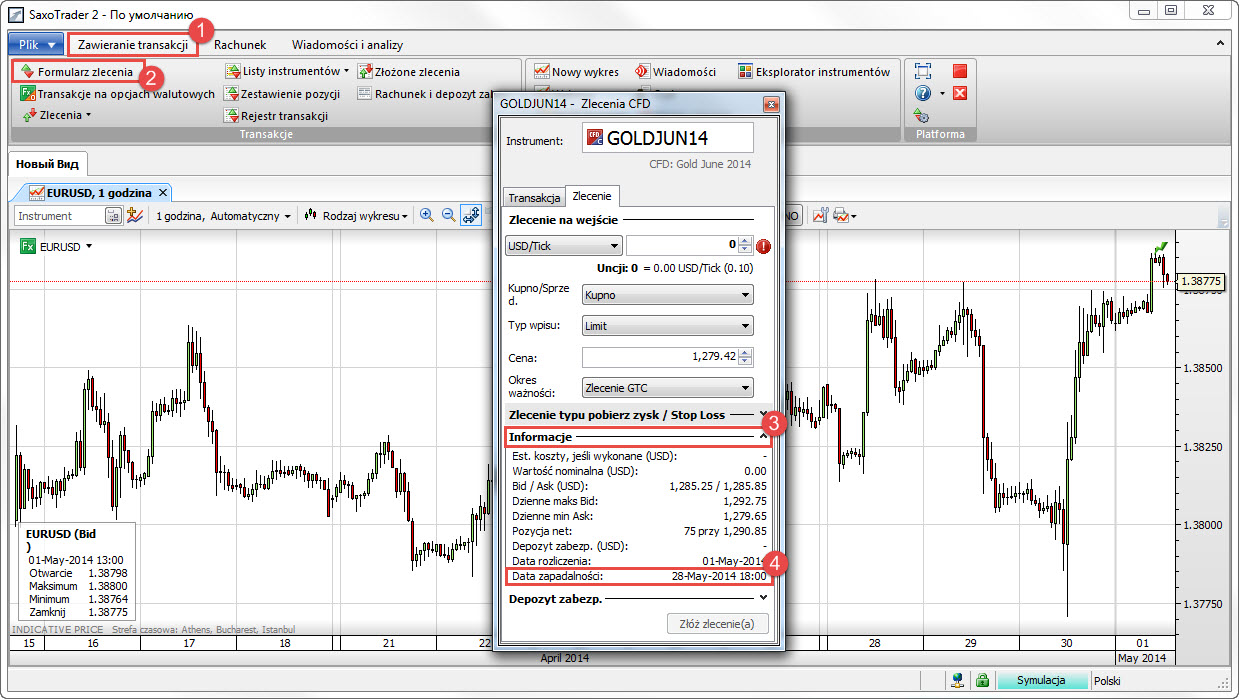Image resolution: width=1239 pixels, height=699 pixels.
Task: Close the GOLDJUN14 order dialog
Action: pos(770,103)
